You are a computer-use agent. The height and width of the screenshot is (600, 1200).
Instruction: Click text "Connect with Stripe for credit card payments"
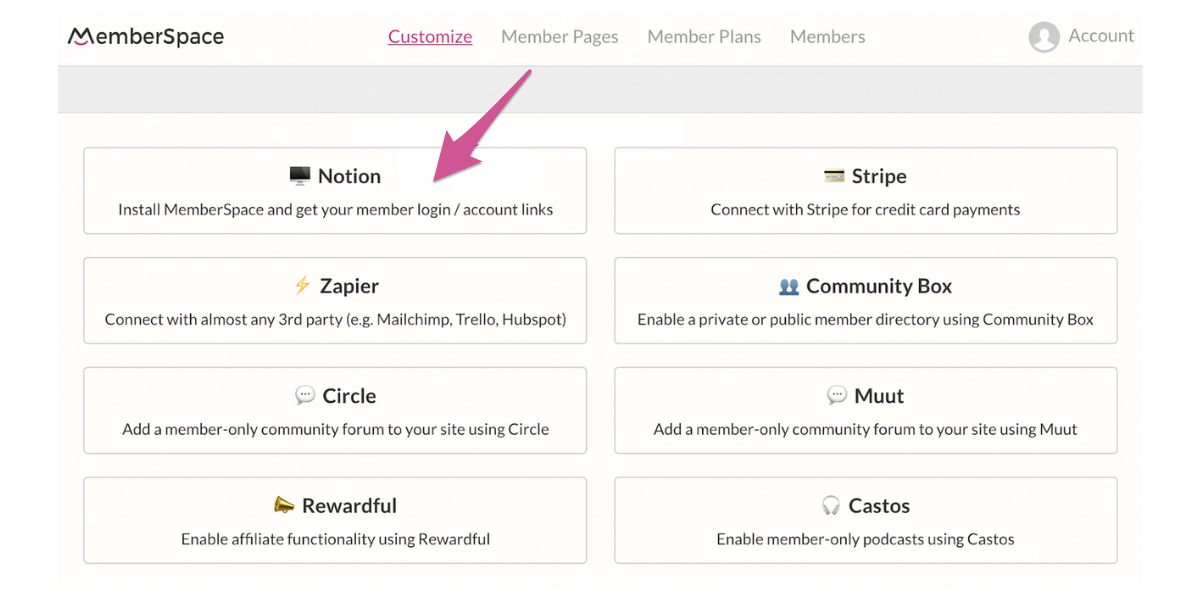(x=866, y=210)
